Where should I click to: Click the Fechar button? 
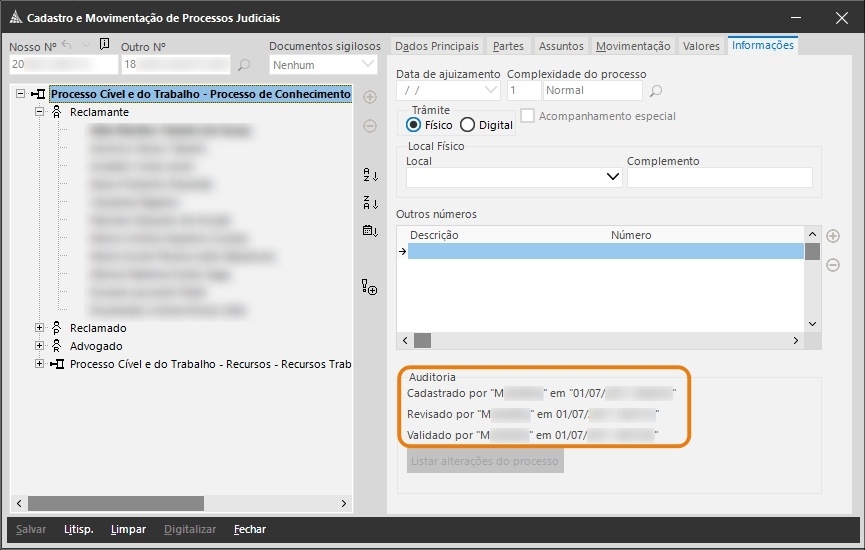250,529
